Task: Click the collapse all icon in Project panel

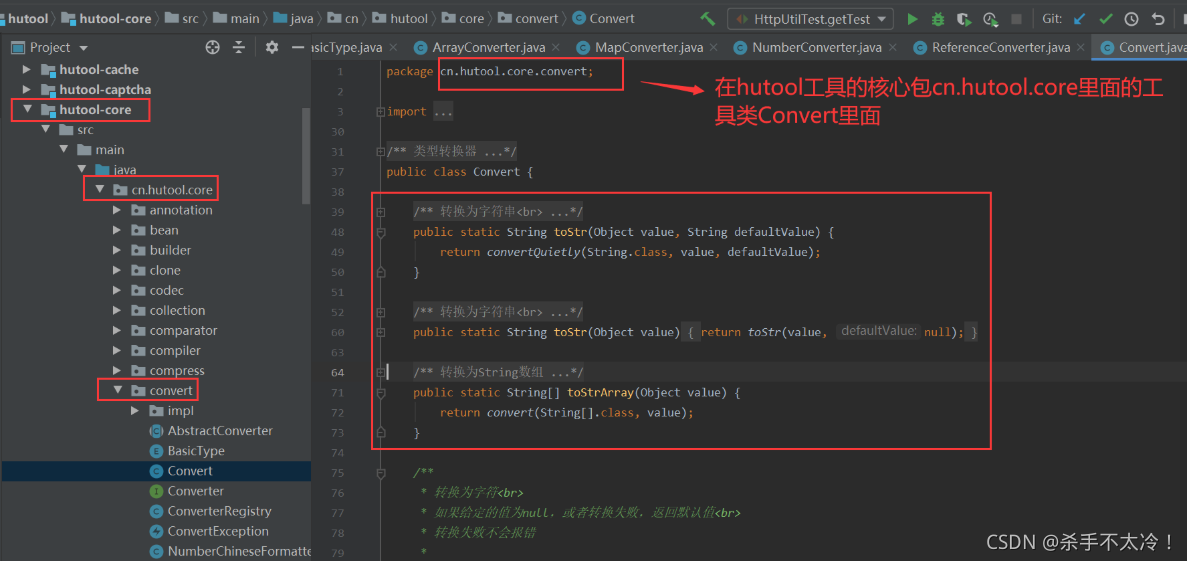Action: click(x=239, y=48)
